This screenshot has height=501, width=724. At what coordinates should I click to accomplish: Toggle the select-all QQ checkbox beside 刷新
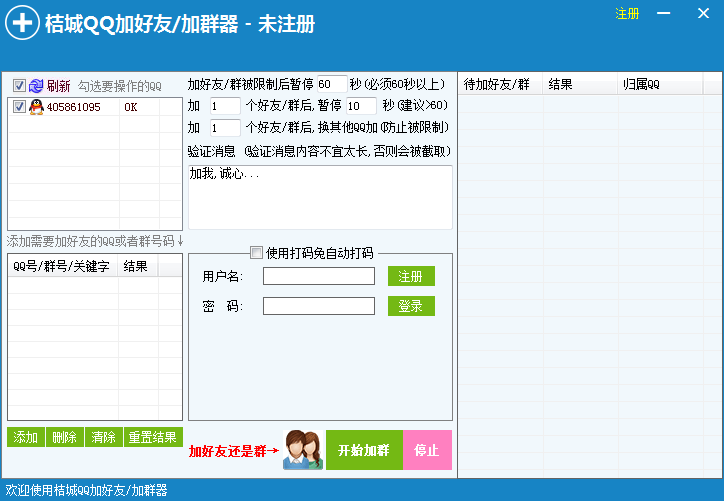click(19, 85)
